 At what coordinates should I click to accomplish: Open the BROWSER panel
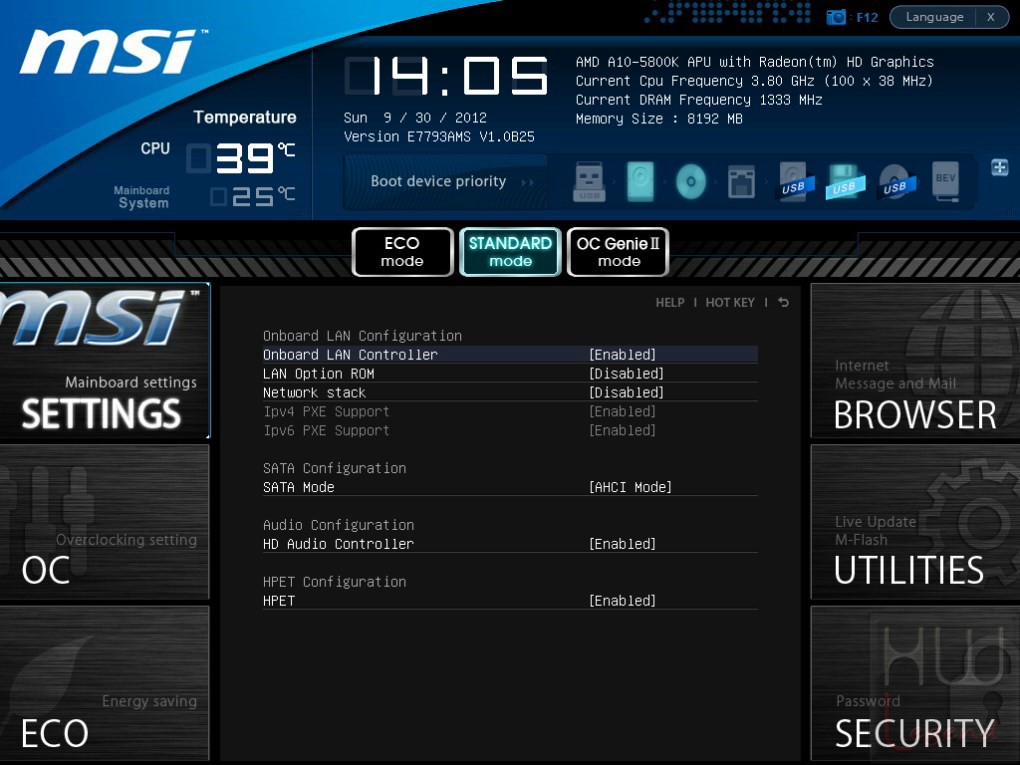click(915, 361)
